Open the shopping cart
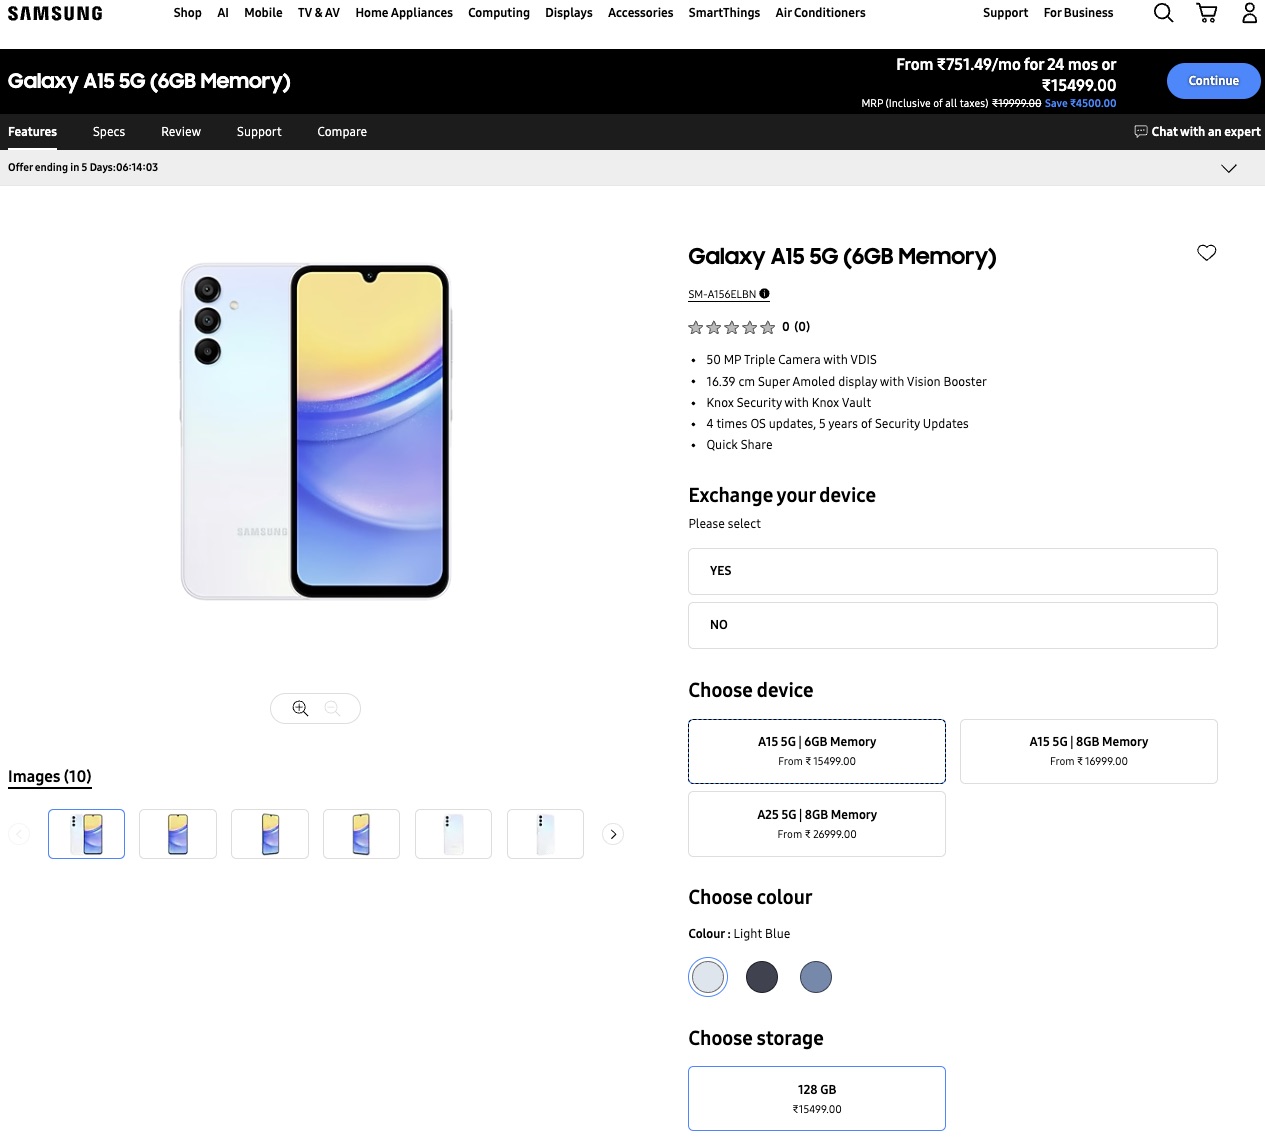Viewport: 1265px width, 1138px height. click(1207, 13)
